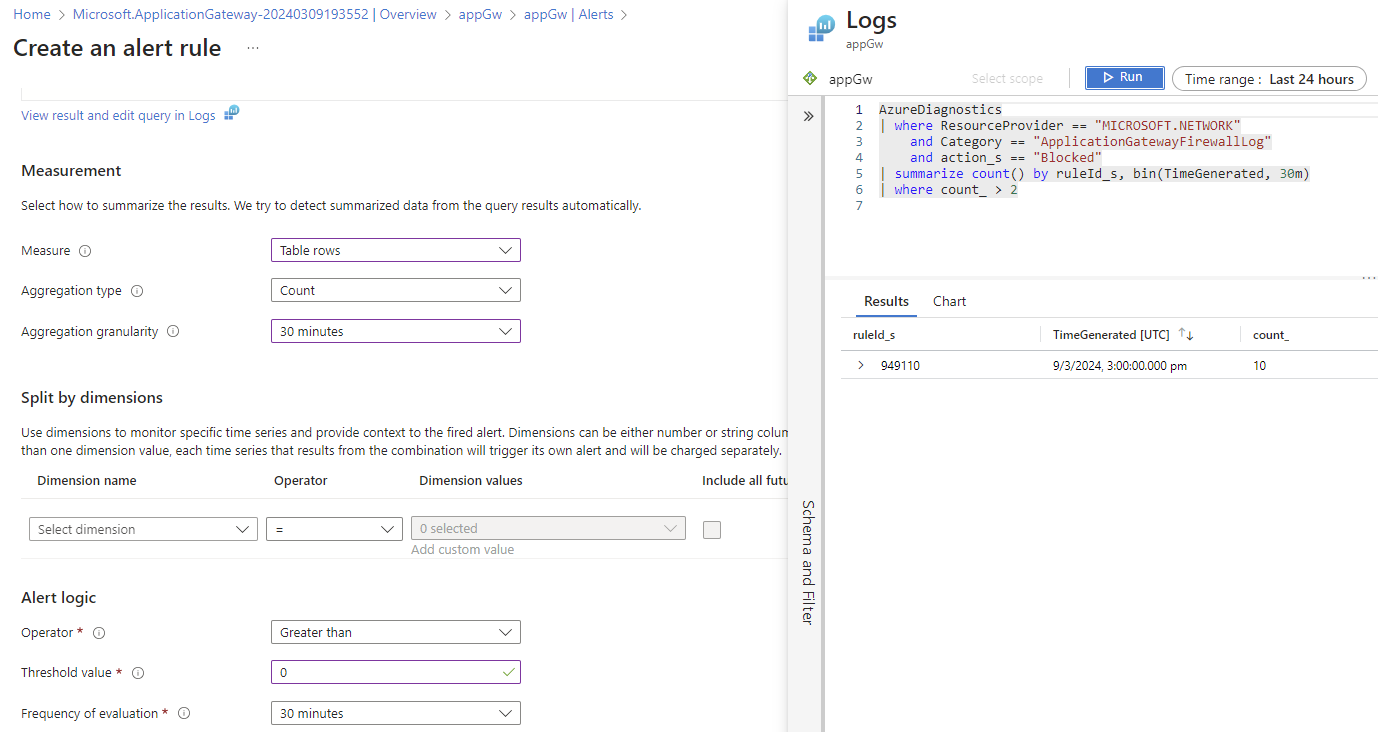Click the appGw scope name text
1378x732 pixels.
851,79
